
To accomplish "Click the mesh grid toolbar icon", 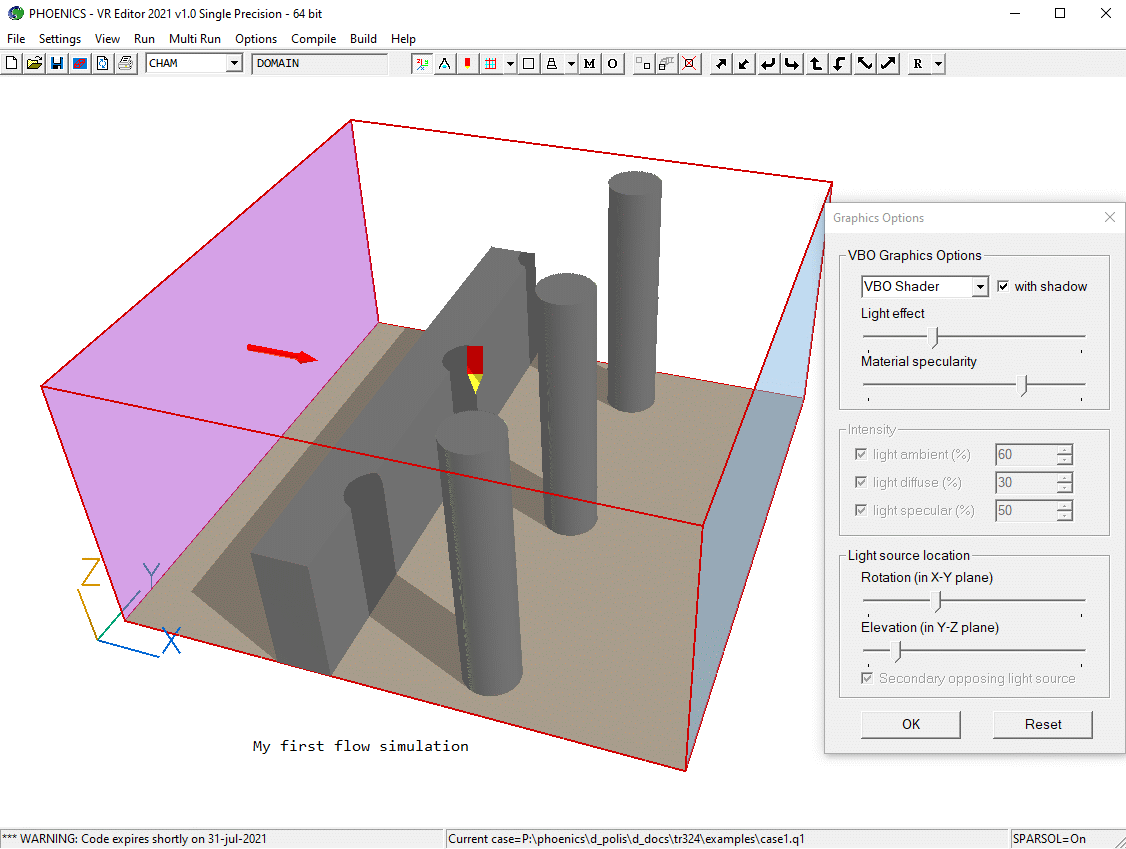I will tap(490, 64).
